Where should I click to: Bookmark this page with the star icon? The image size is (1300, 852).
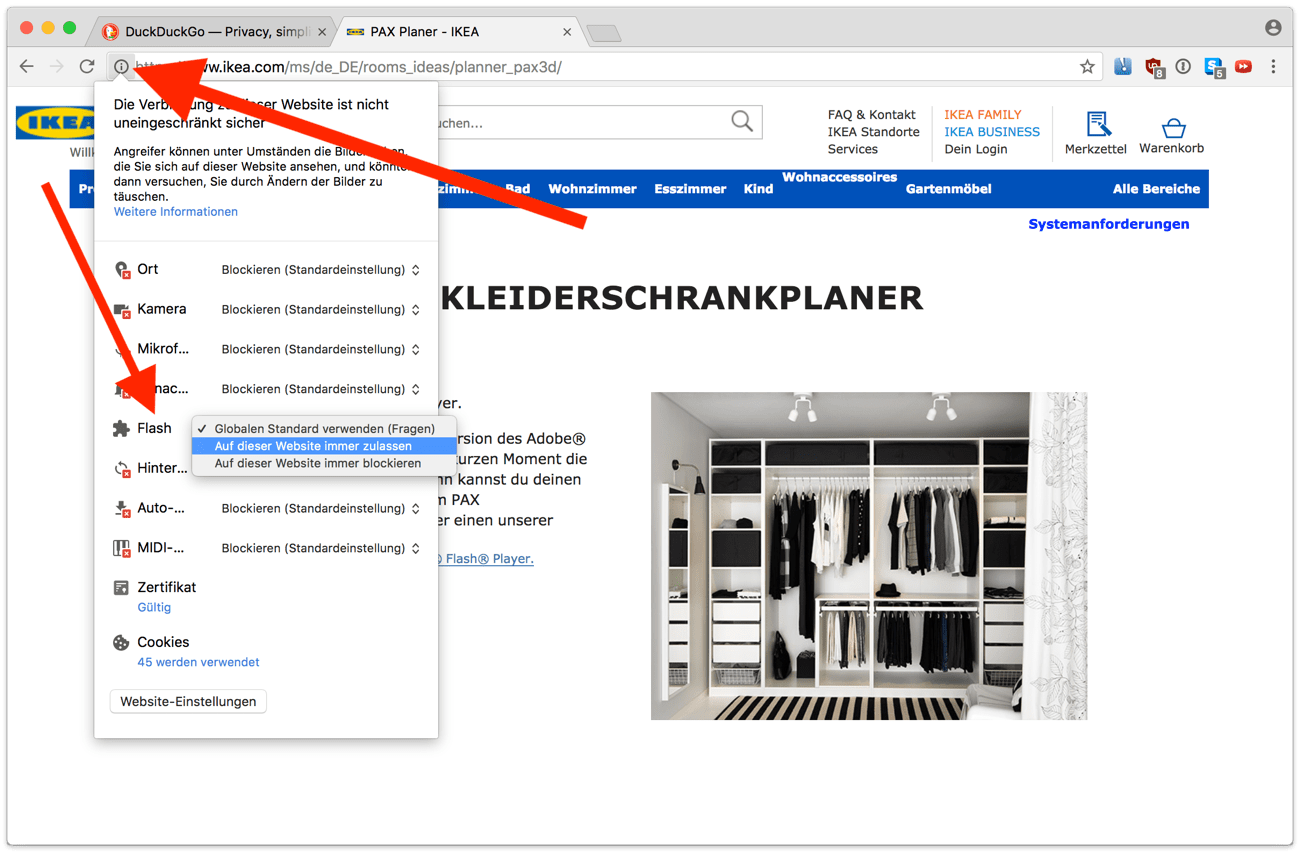(x=1087, y=67)
